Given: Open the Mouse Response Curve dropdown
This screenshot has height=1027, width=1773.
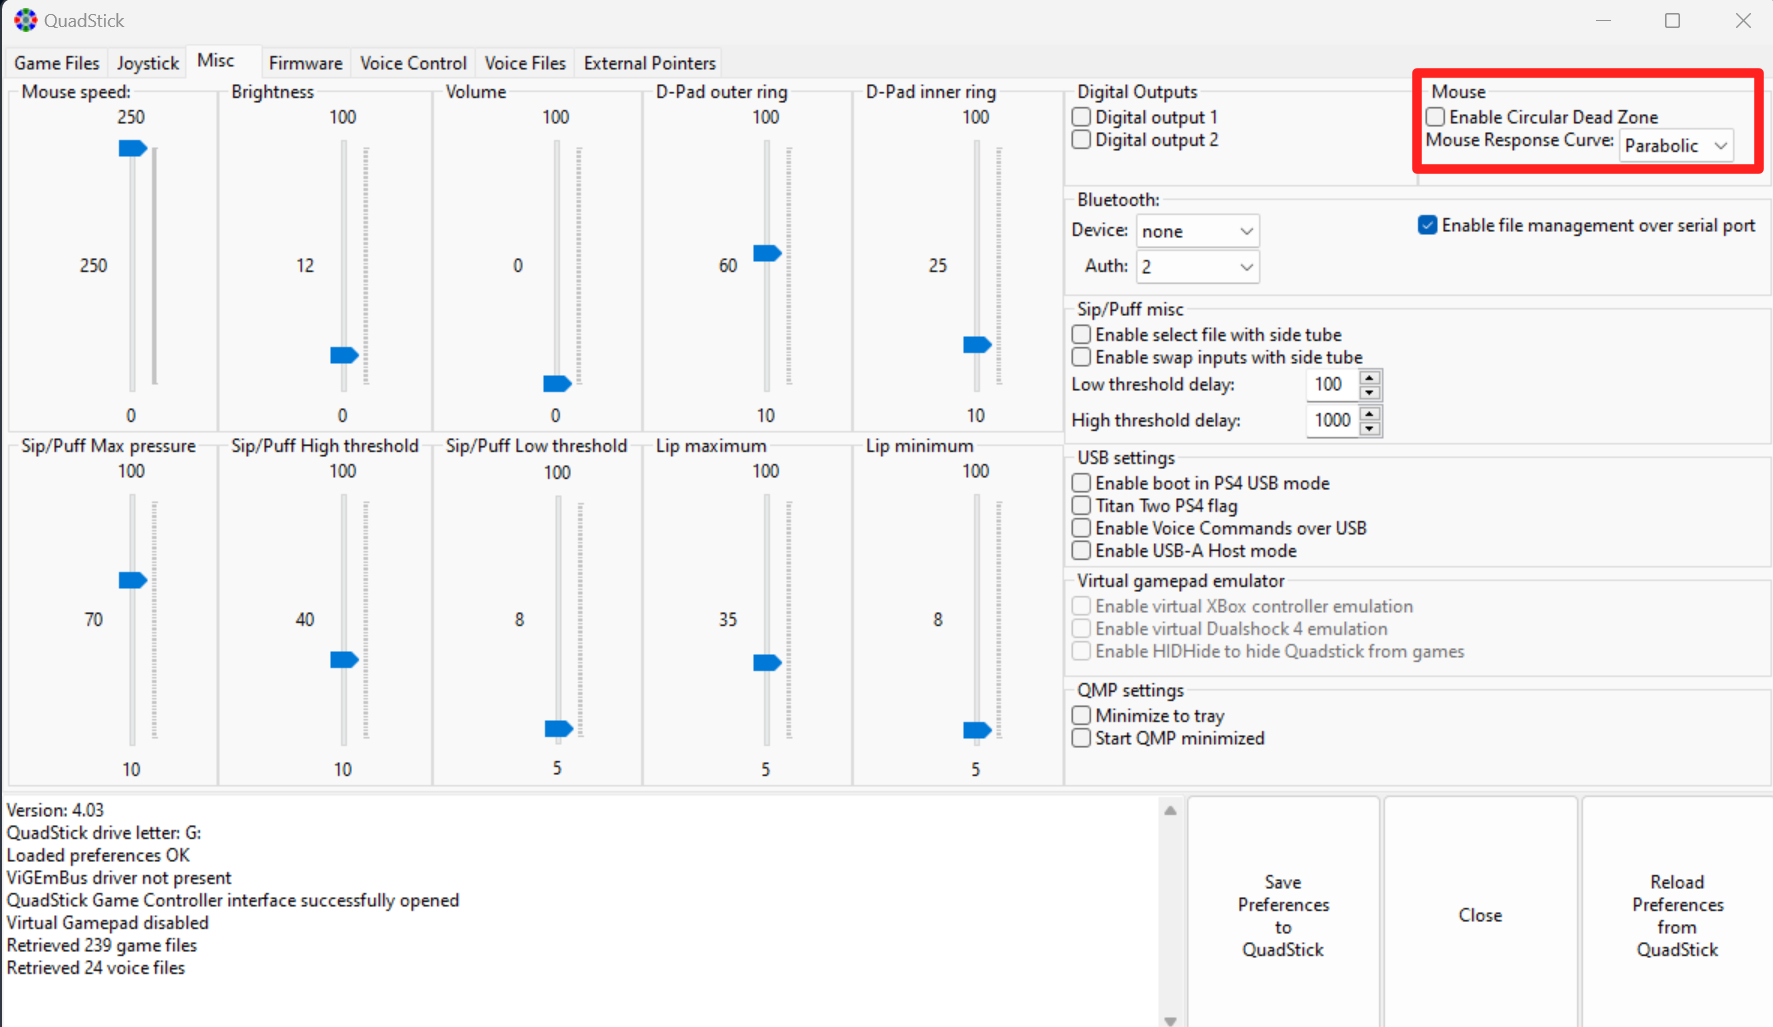Looking at the screenshot, I should tap(1676, 146).
